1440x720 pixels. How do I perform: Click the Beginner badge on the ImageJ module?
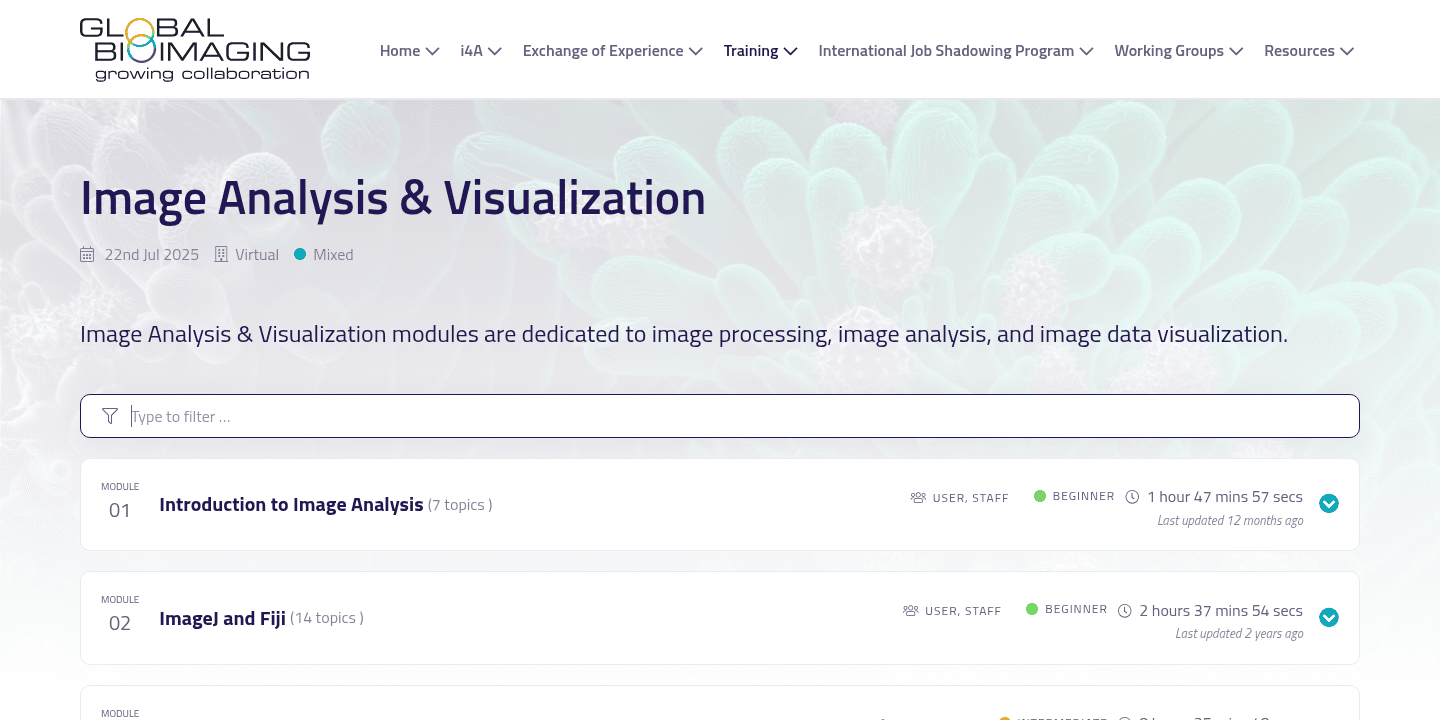[x=1077, y=609]
